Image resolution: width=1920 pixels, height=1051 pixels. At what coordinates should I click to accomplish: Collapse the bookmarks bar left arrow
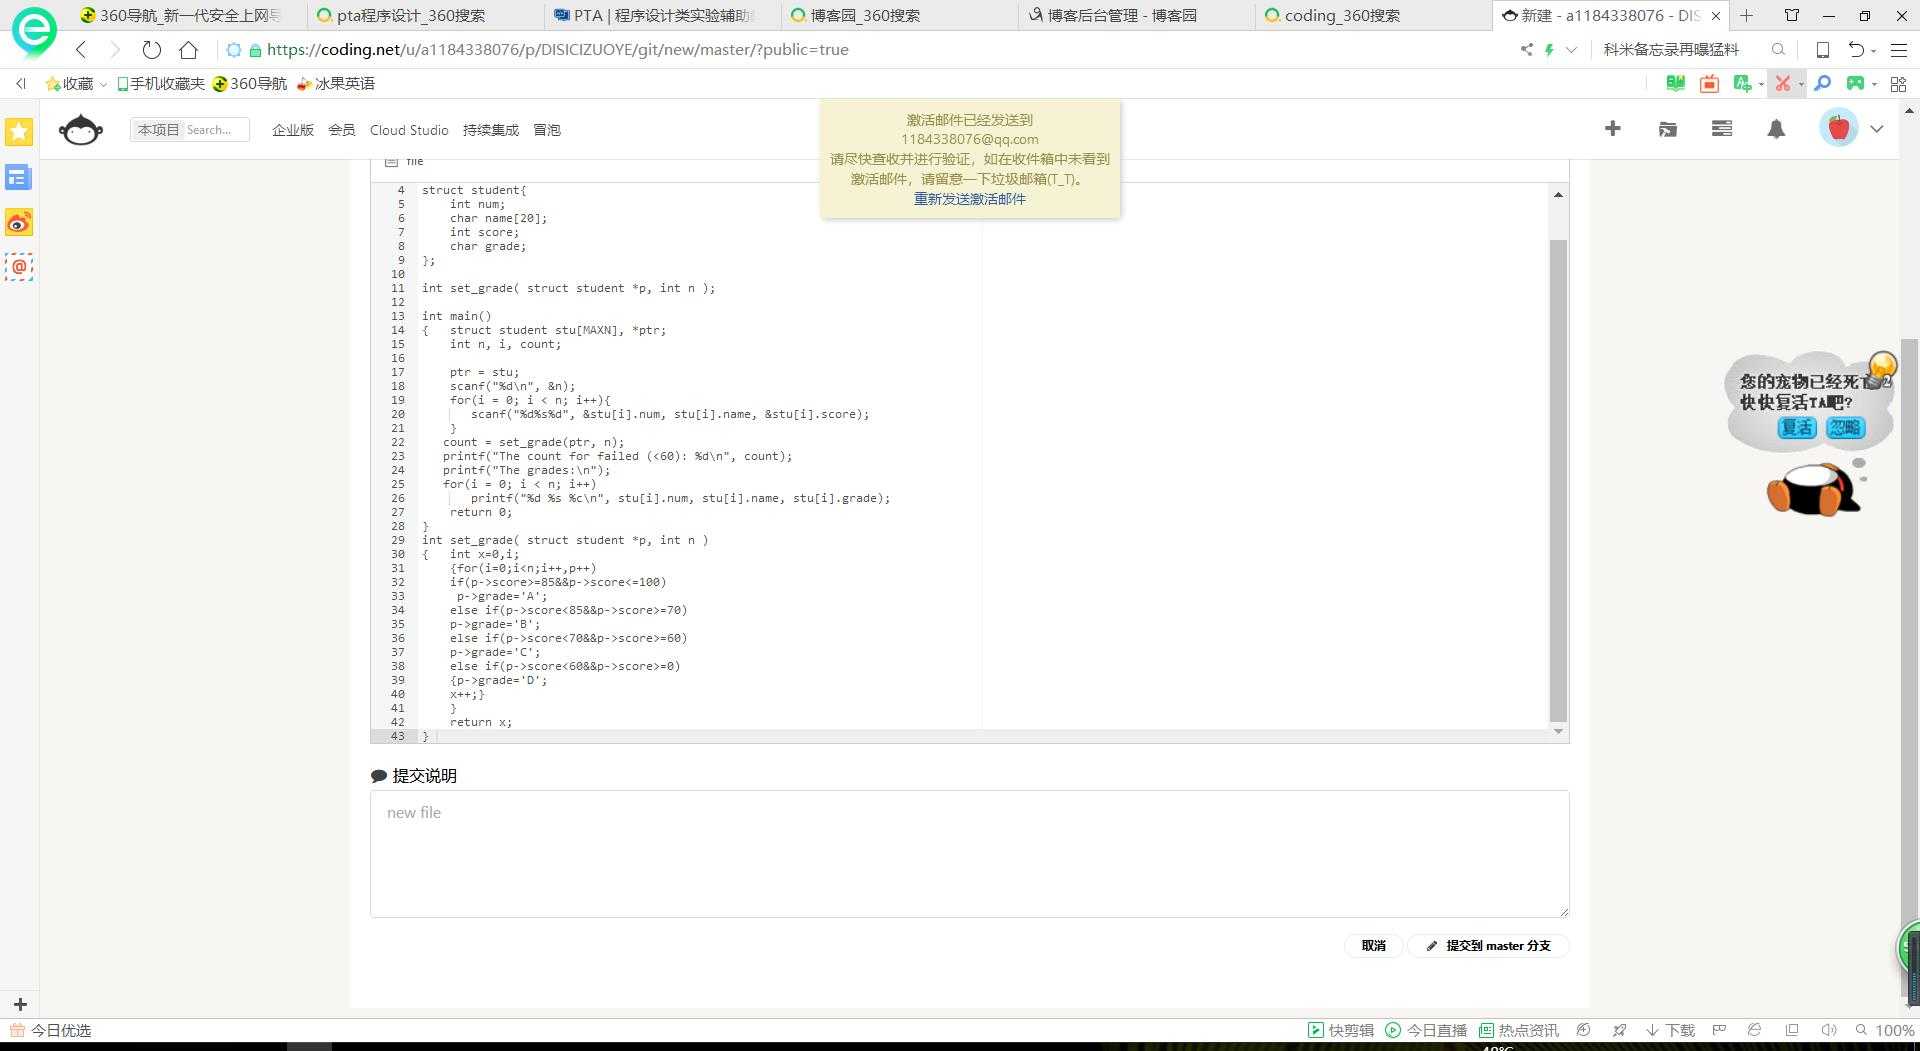21,84
